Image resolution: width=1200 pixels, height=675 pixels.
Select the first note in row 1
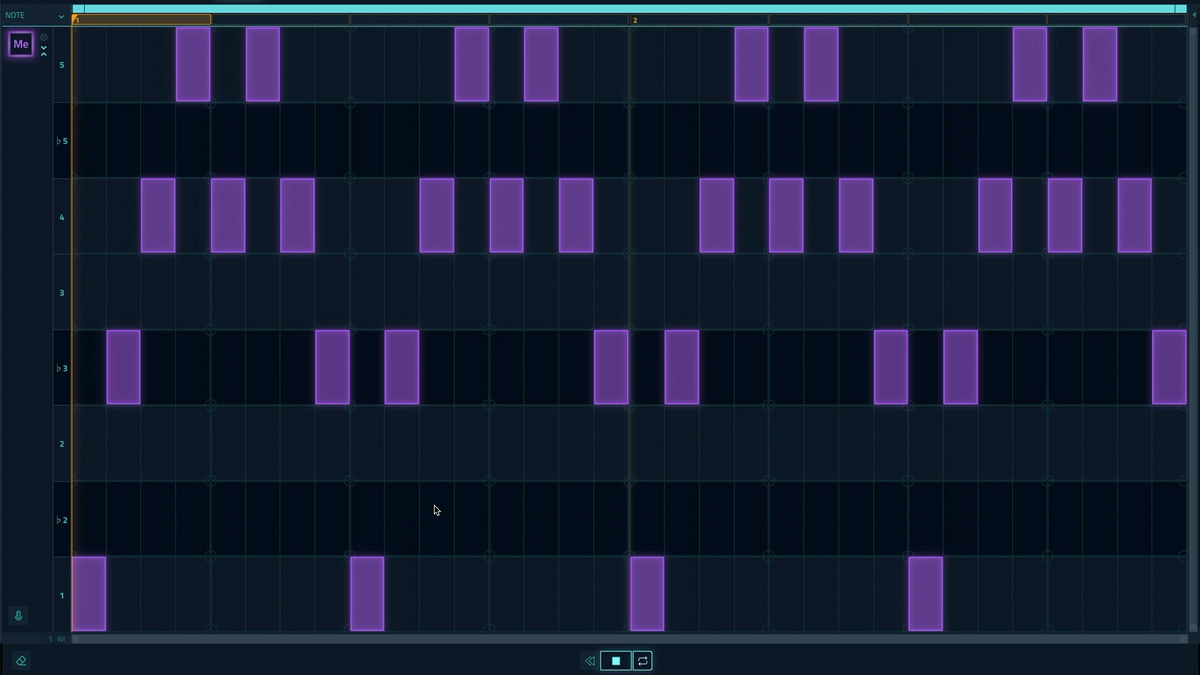tap(89, 594)
